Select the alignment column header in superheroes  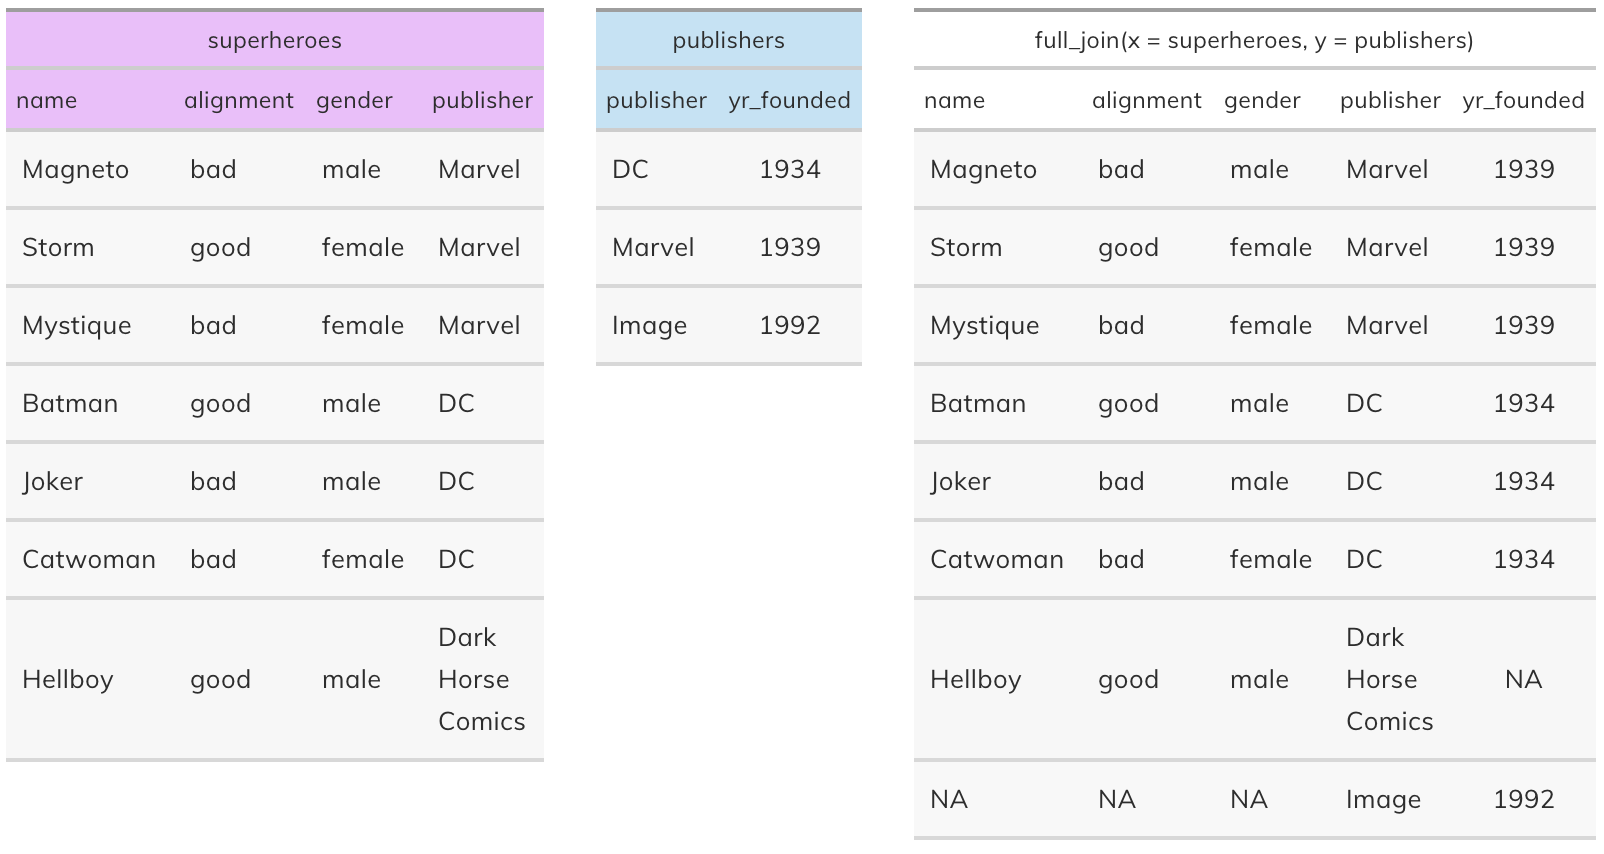coord(239,100)
